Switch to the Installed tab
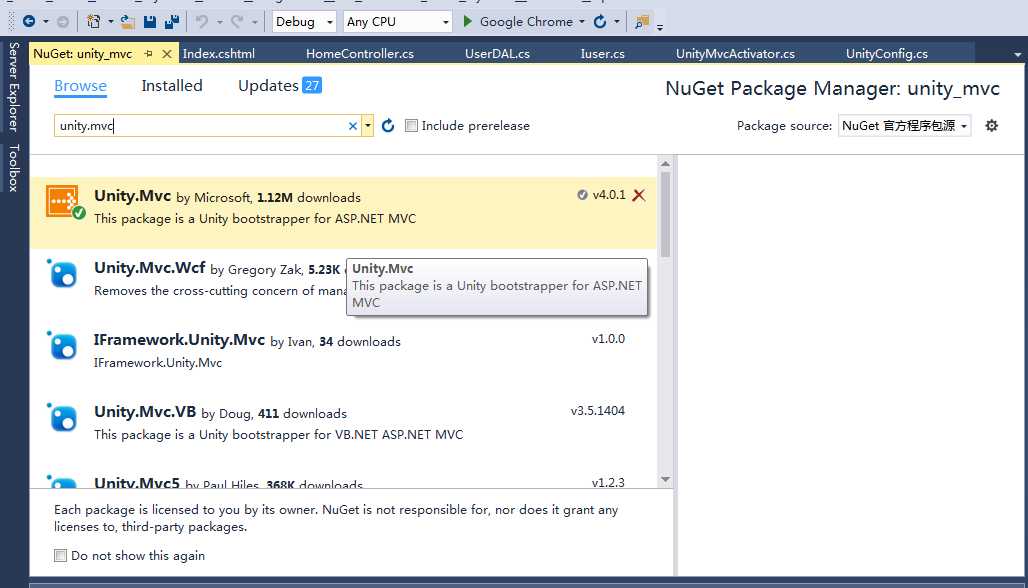The height and width of the screenshot is (588, 1028). coord(172,86)
